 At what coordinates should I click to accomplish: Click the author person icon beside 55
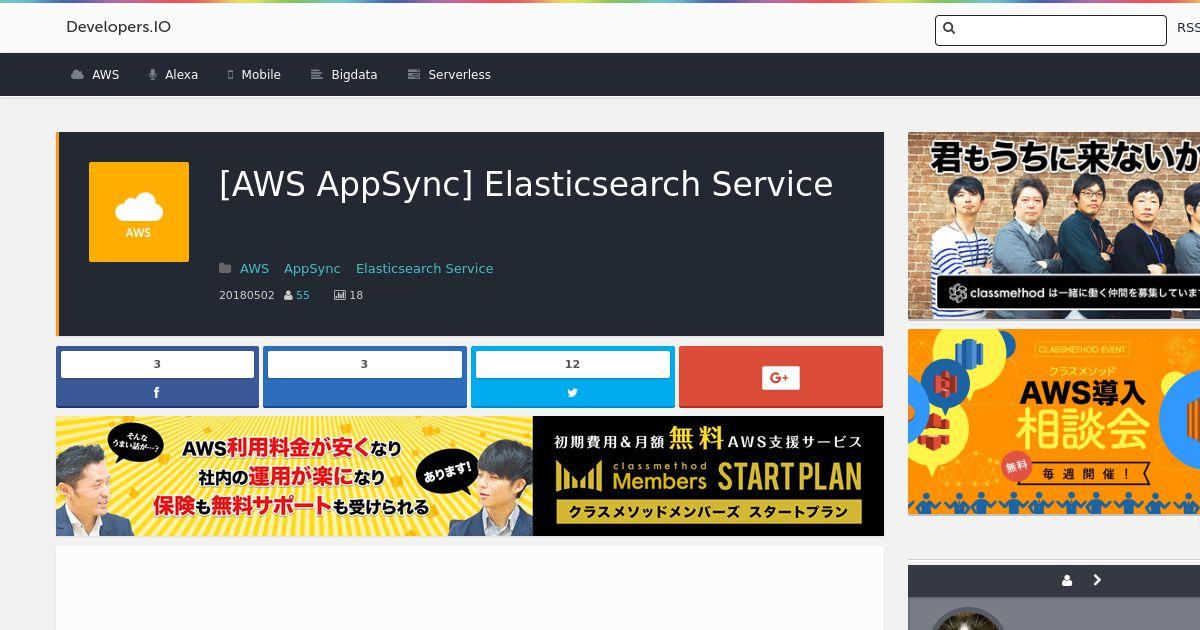[289, 296]
